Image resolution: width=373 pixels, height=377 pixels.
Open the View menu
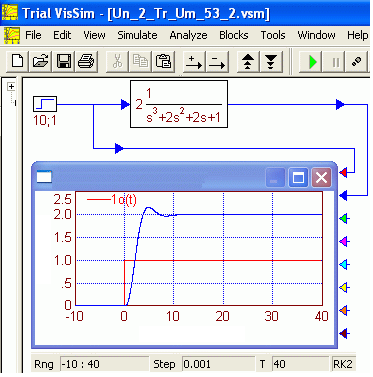click(94, 35)
